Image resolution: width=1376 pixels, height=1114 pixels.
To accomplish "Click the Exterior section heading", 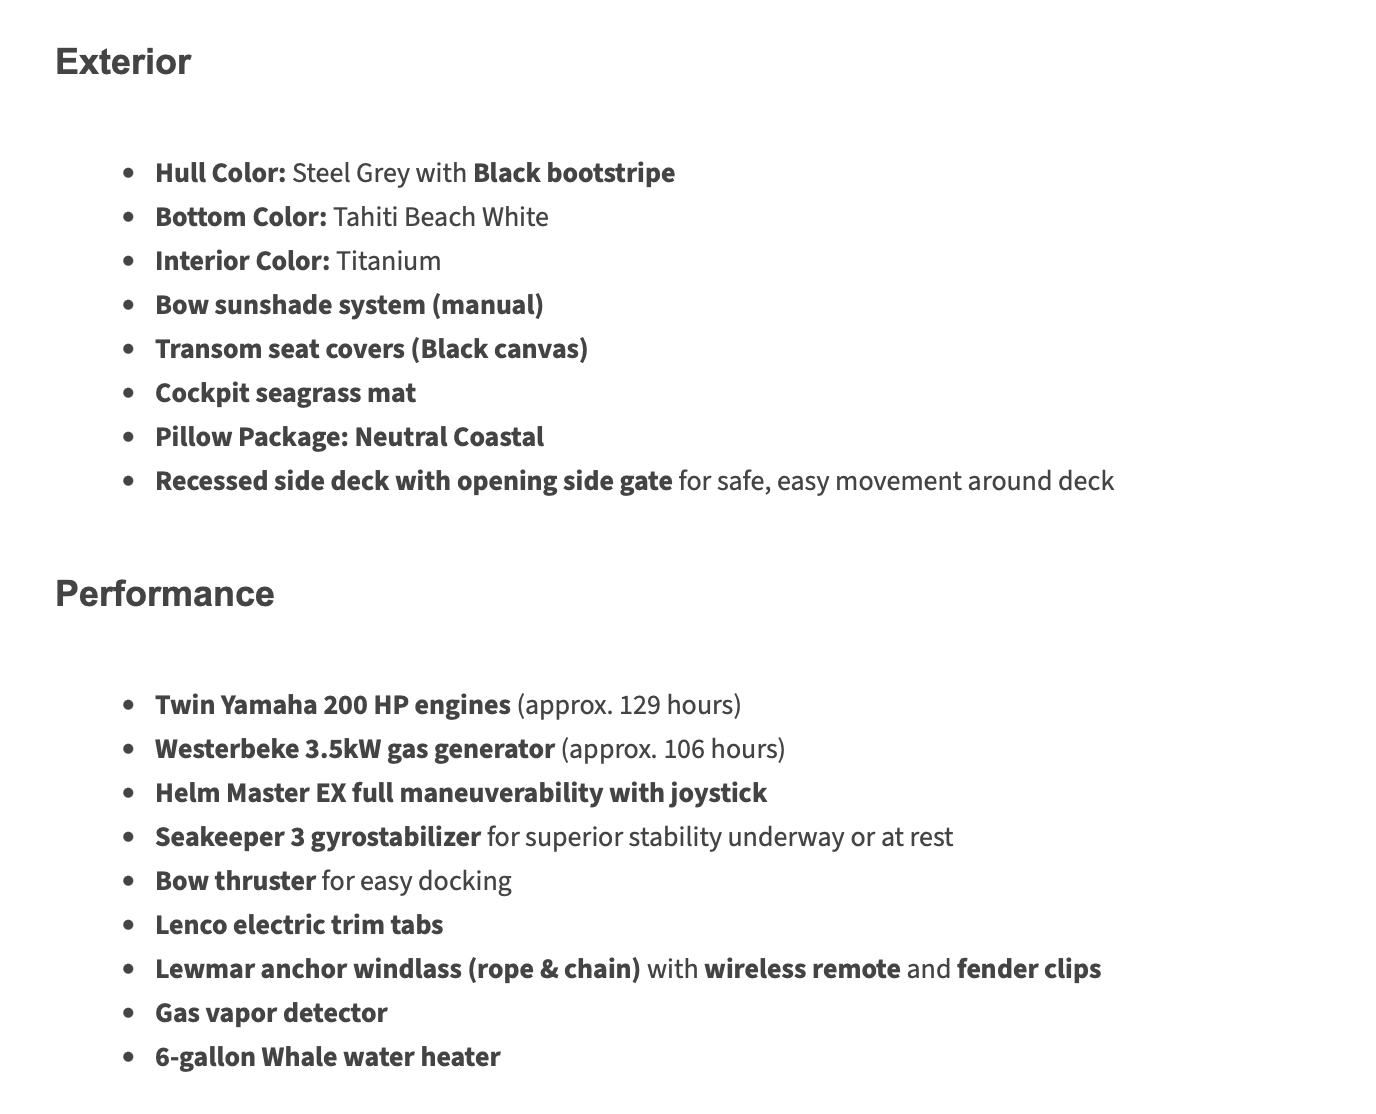I will tap(123, 62).
